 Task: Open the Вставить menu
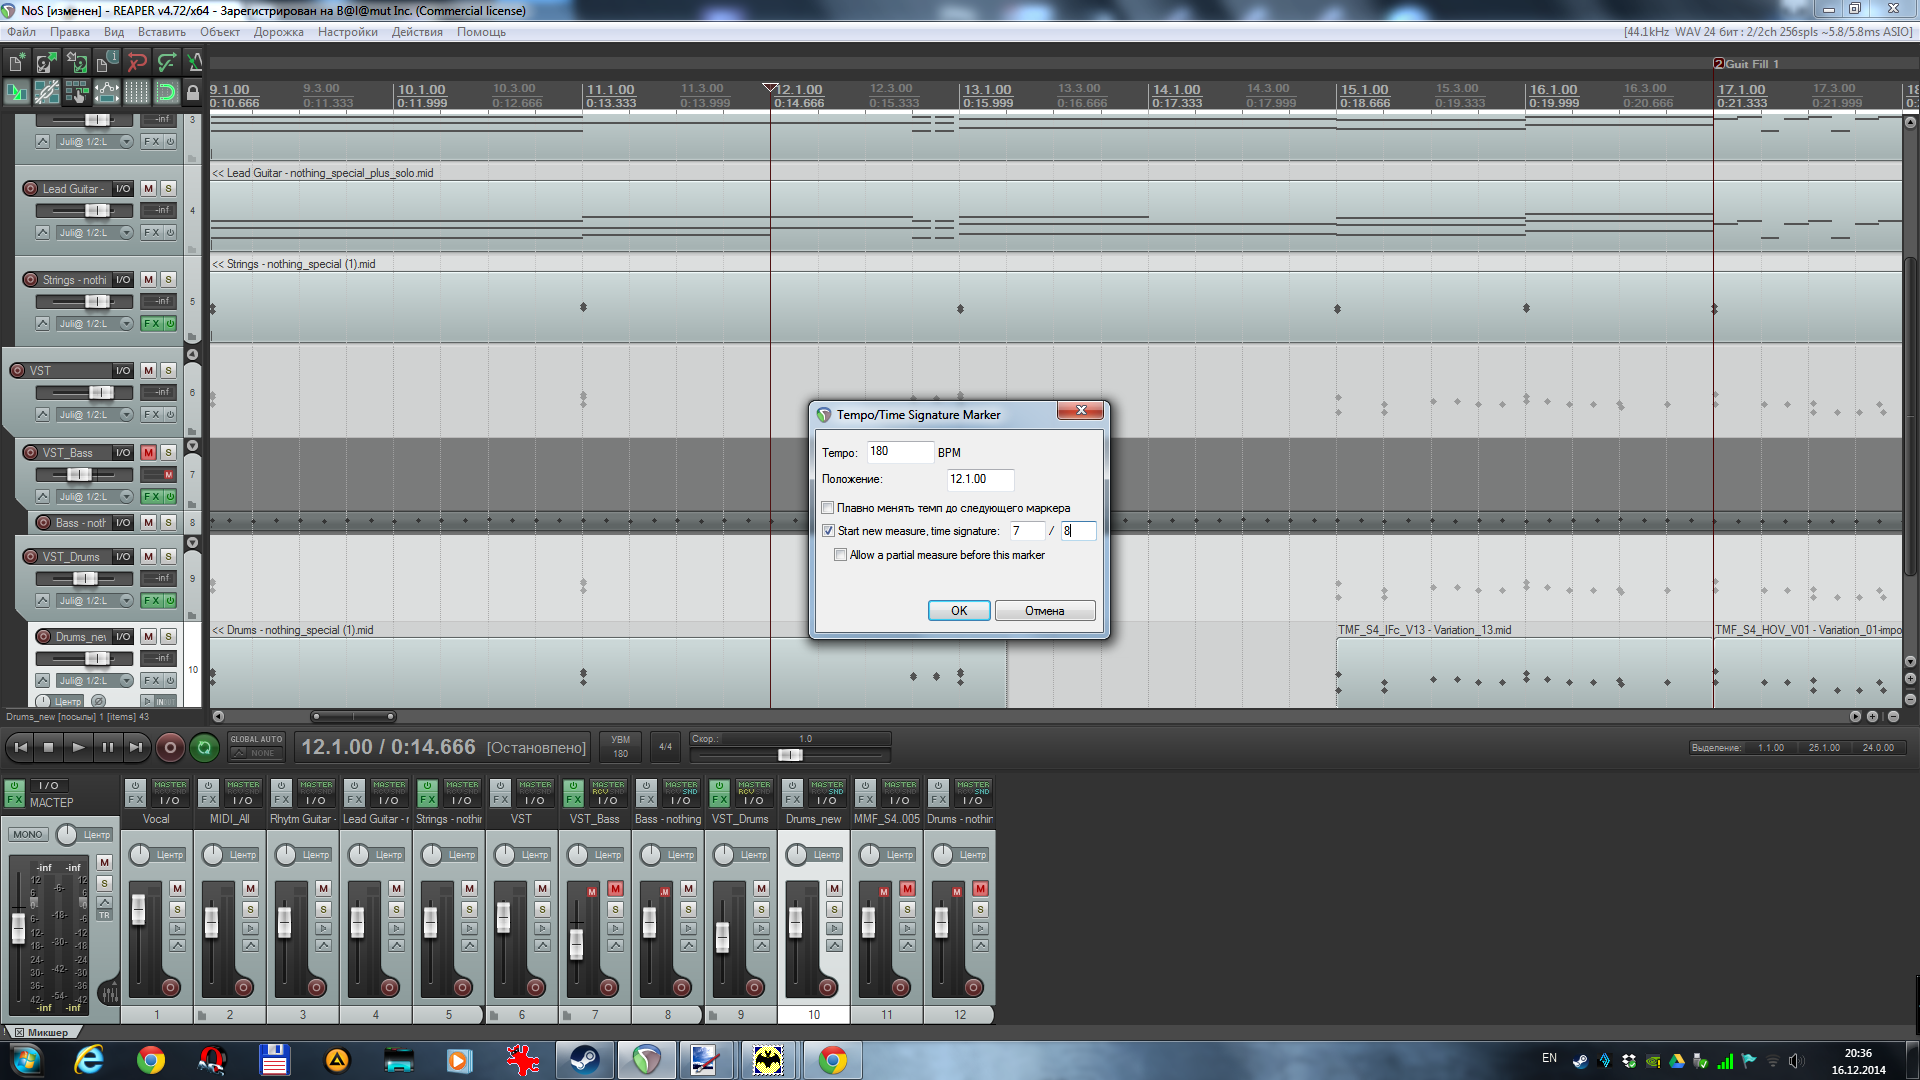pyautogui.click(x=161, y=32)
